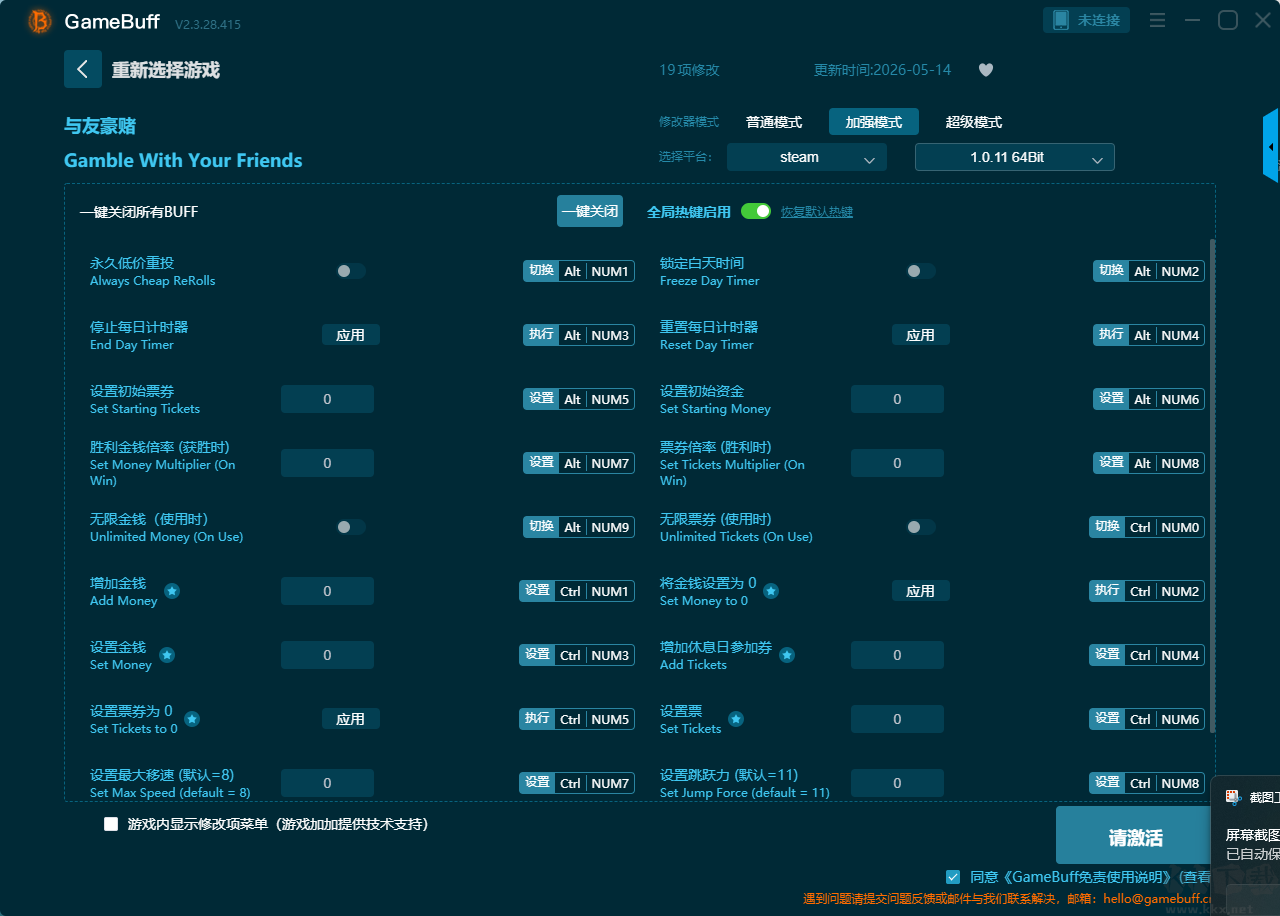Select 普通模式 tab
The height and width of the screenshot is (916, 1280).
[774, 122]
